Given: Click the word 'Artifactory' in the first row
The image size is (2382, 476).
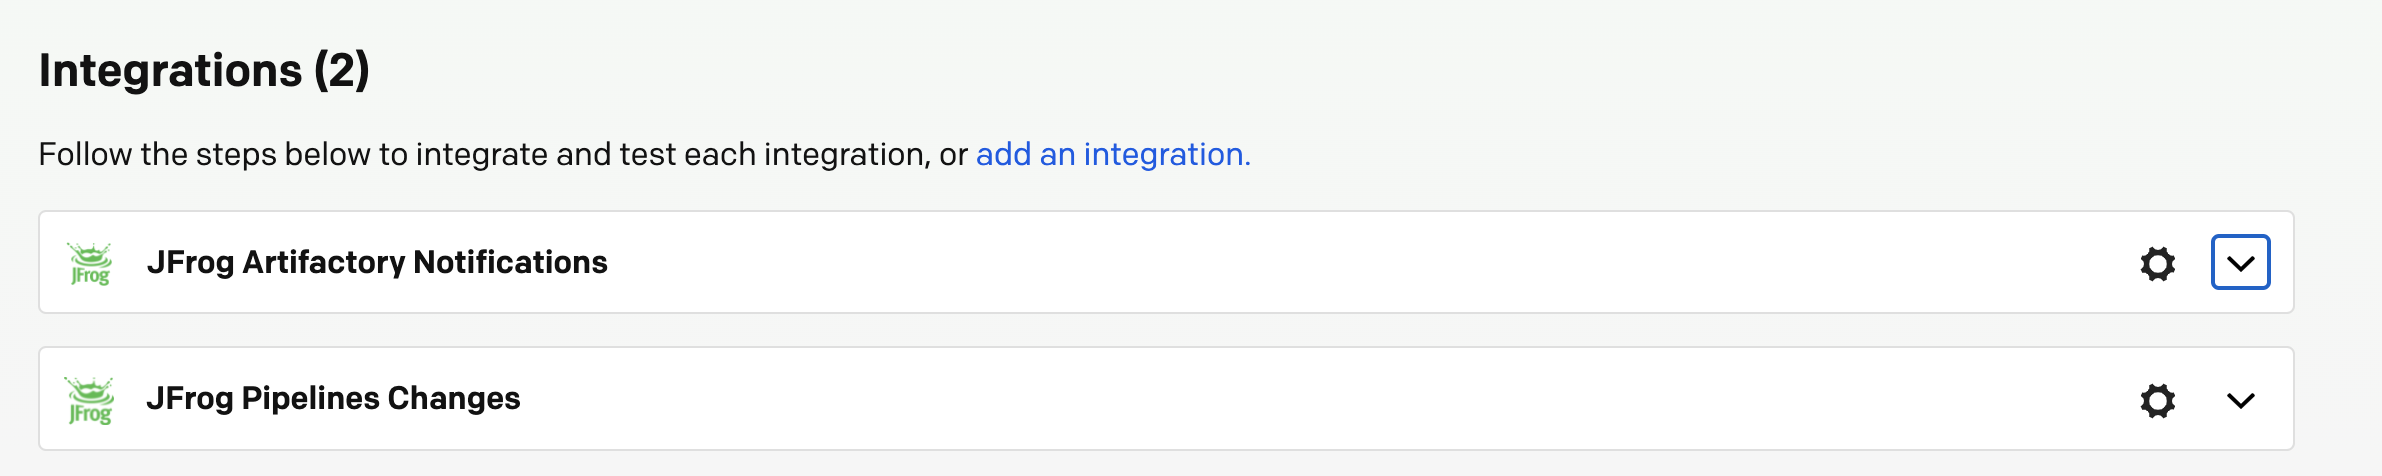Looking at the screenshot, I should click(324, 262).
